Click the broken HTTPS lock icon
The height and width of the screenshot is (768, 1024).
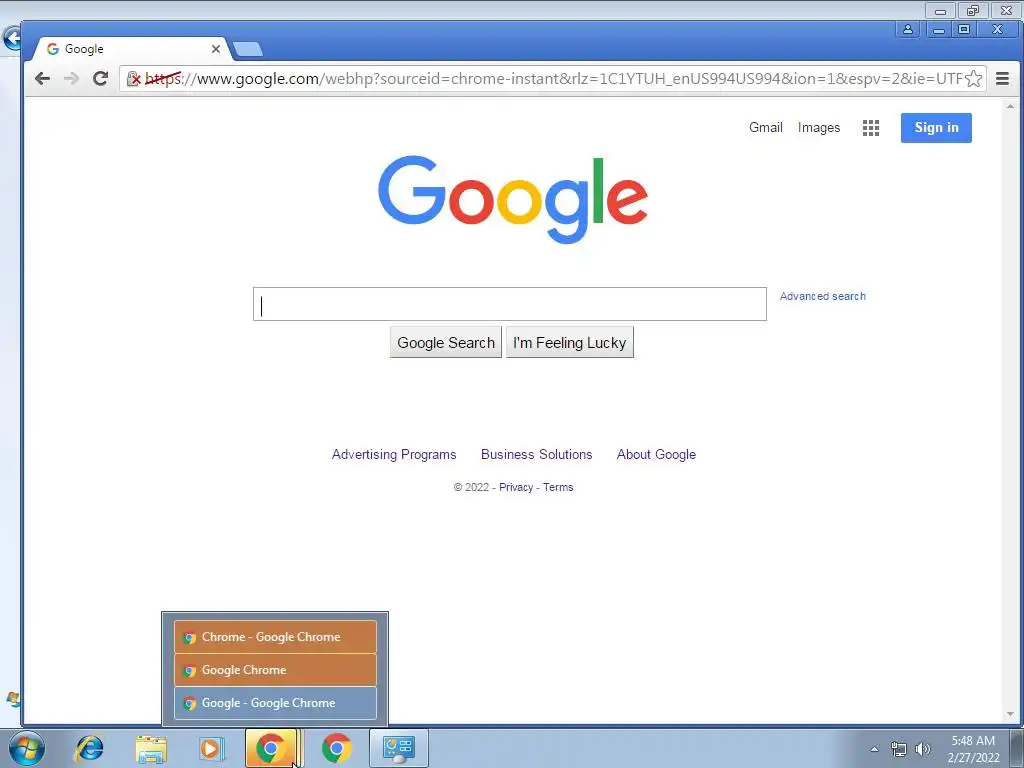pos(133,79)
